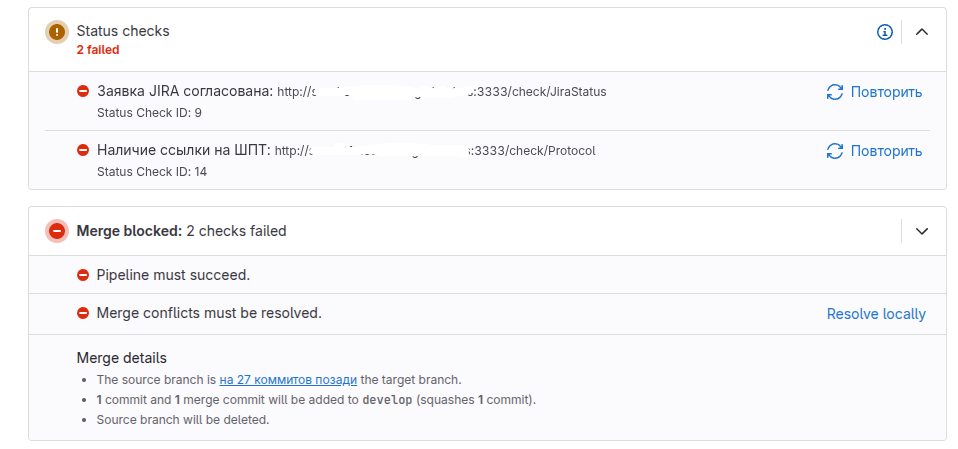Click retry icon for Protocol check

pyautogui.click(x=835, y=151)
